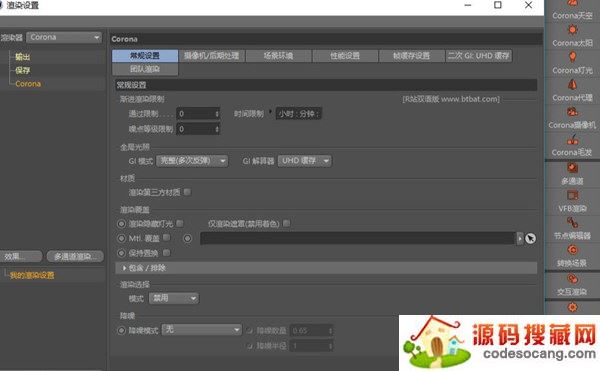Click the material override picker arrow icon
The width and height of the screenshot is (600, 371).
530,238
